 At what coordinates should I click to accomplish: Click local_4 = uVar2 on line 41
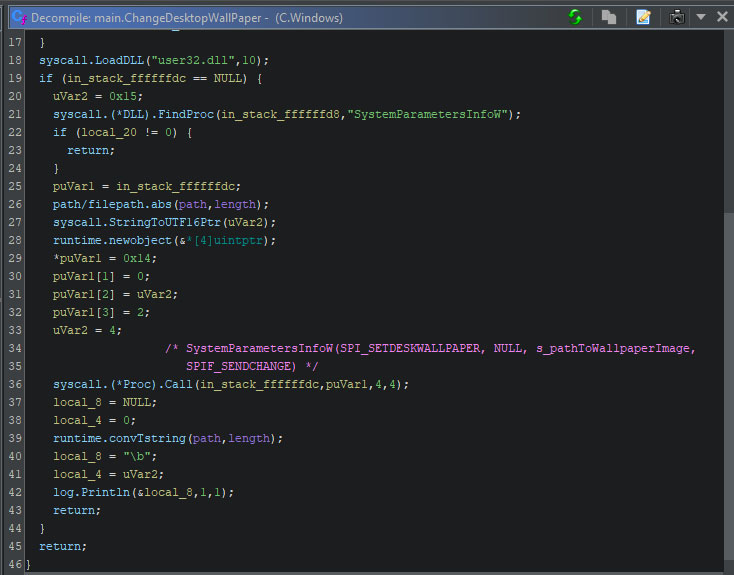[109, 474]
